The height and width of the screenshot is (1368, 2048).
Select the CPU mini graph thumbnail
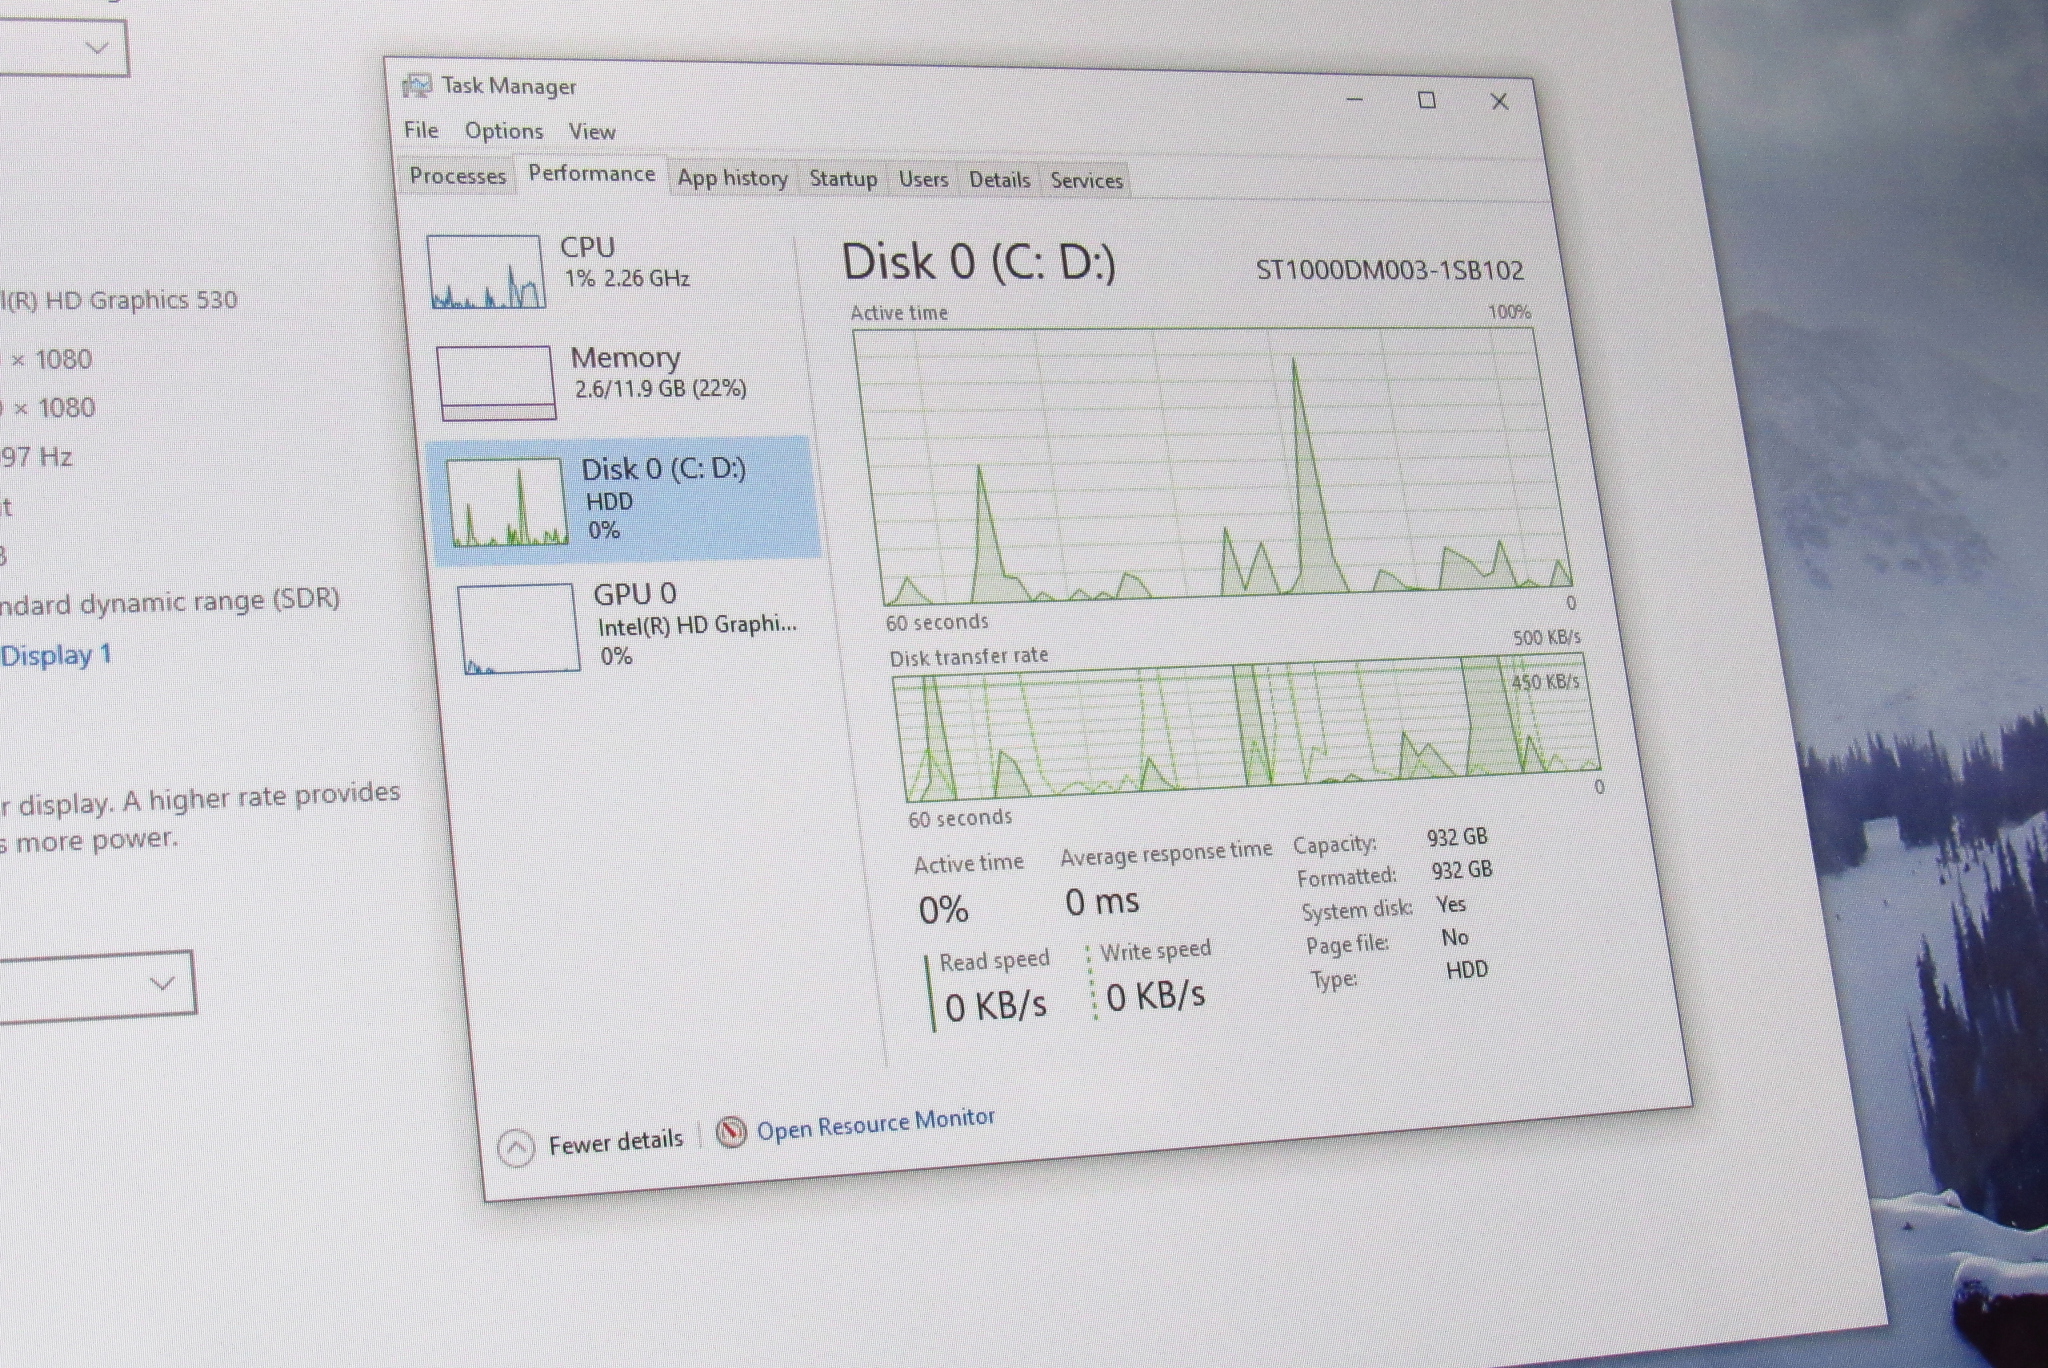coord(486,271)
